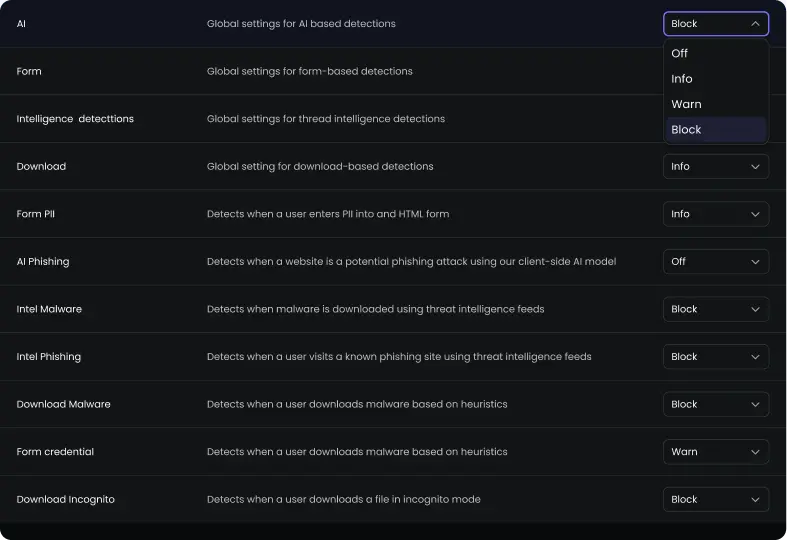This screenshot has height=540, width=787.
Task: Select Block option in the dropdown list
Action: pyautogui.click(x=686, y=130)
